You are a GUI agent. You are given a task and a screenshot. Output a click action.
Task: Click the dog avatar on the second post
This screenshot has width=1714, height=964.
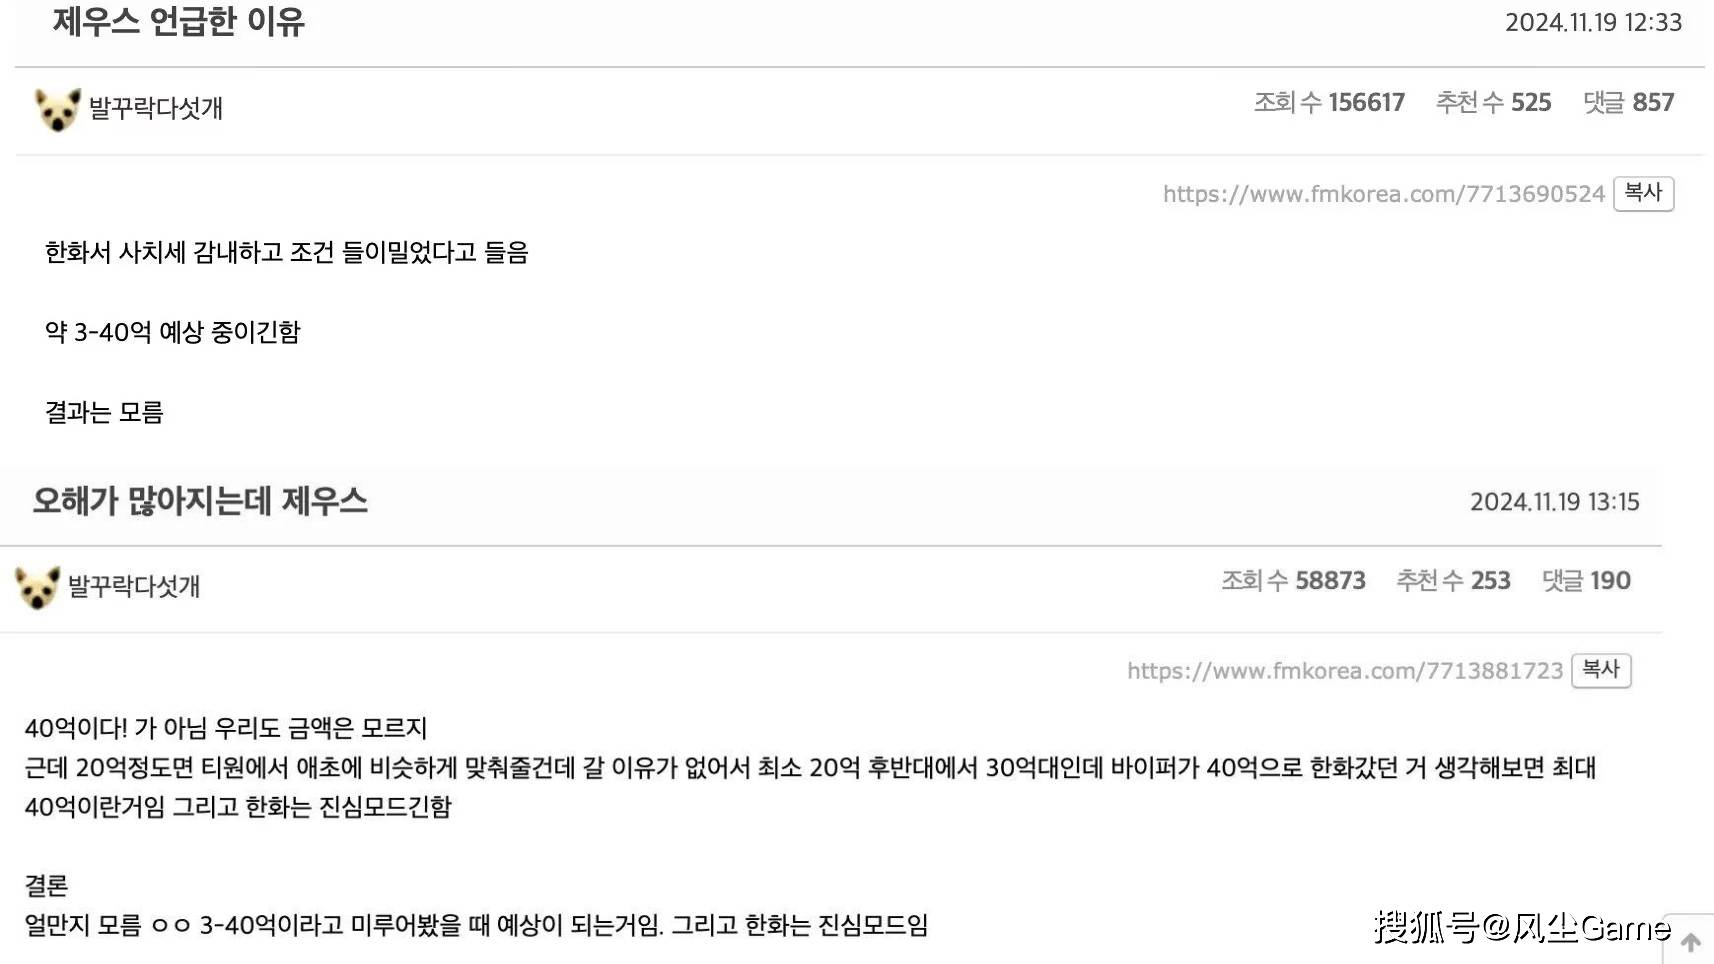pos(37,587)
